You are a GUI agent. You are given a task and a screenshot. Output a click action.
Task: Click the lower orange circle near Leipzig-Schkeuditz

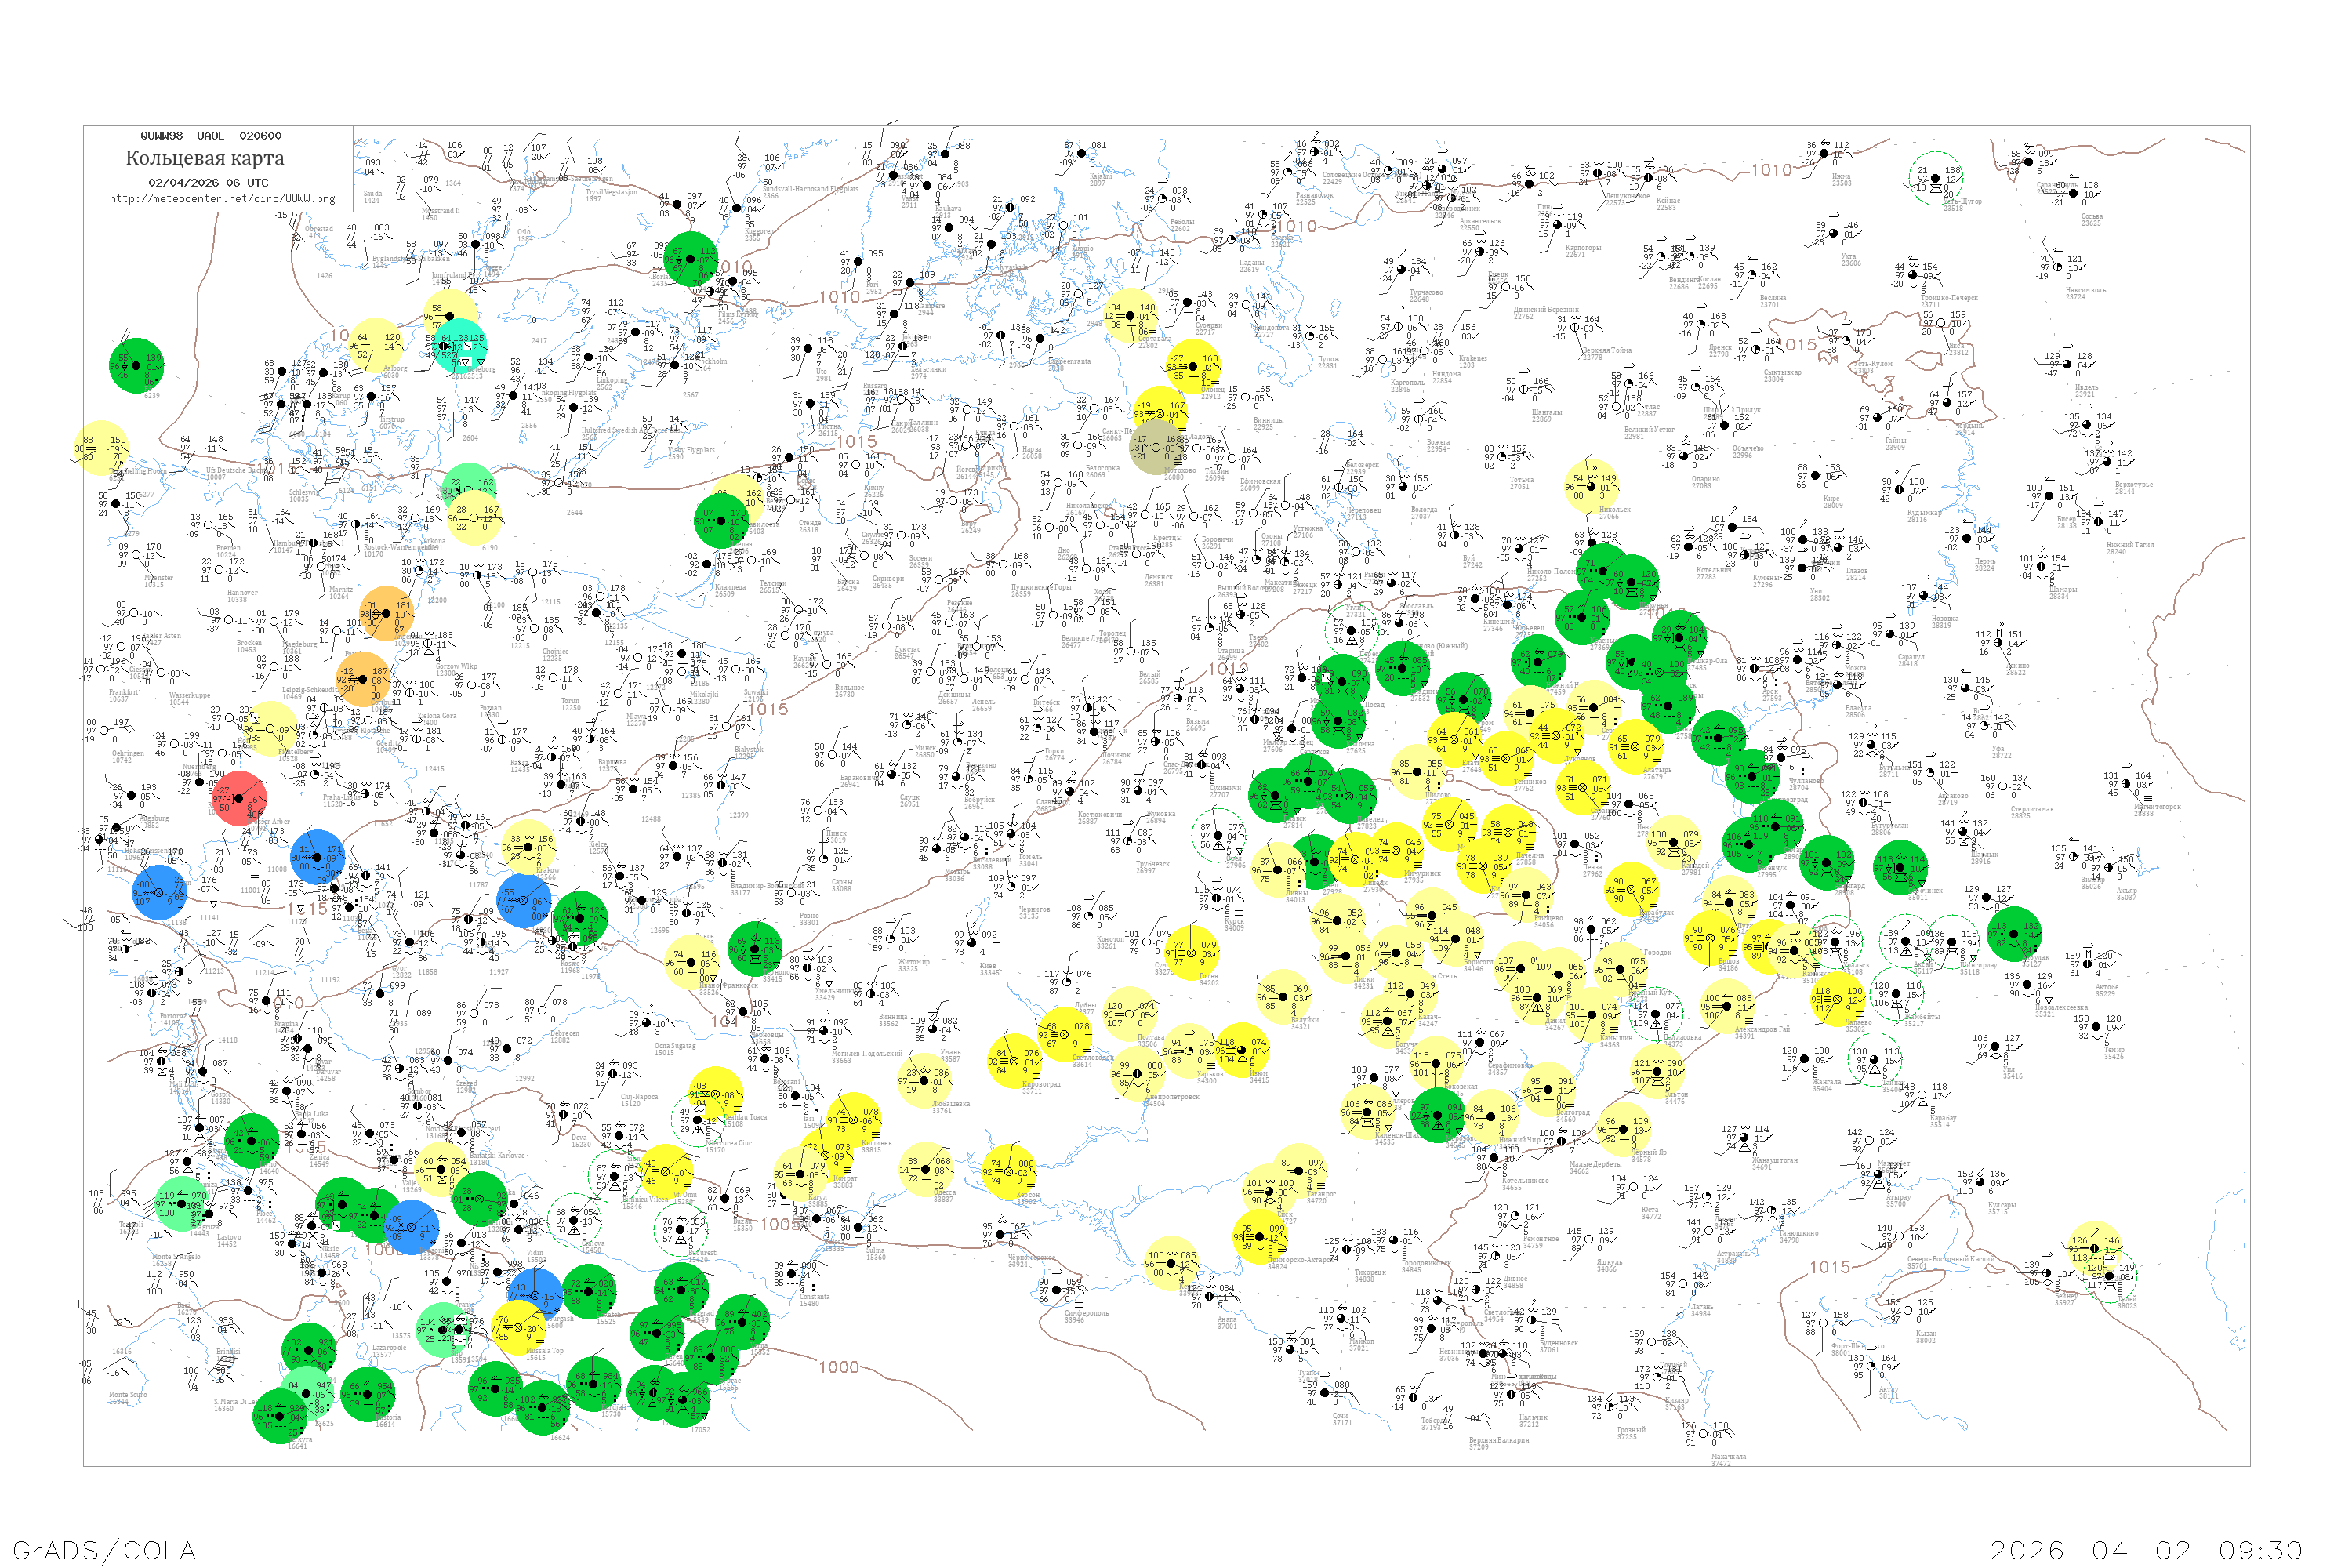tap(362, 679)
